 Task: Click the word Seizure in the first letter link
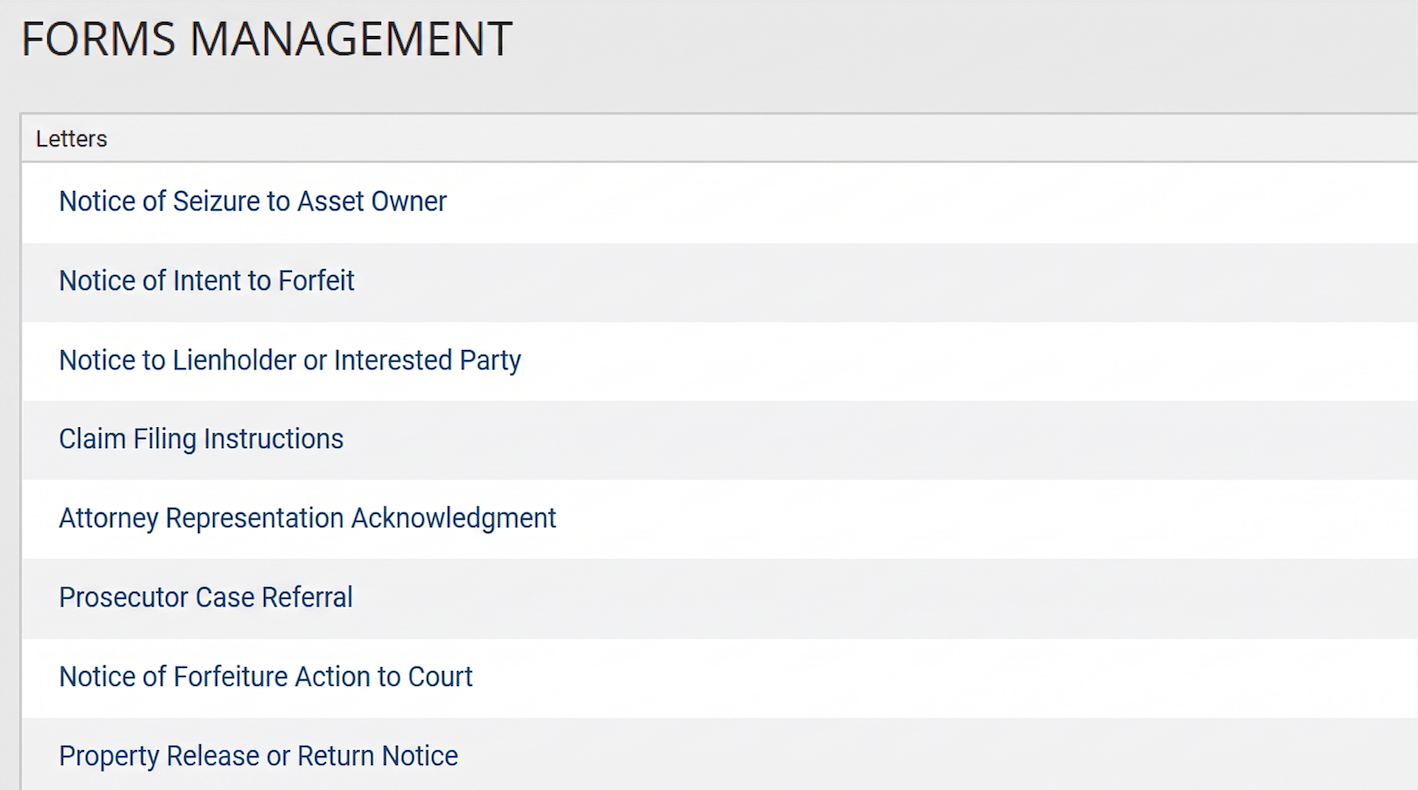(216, 201)
